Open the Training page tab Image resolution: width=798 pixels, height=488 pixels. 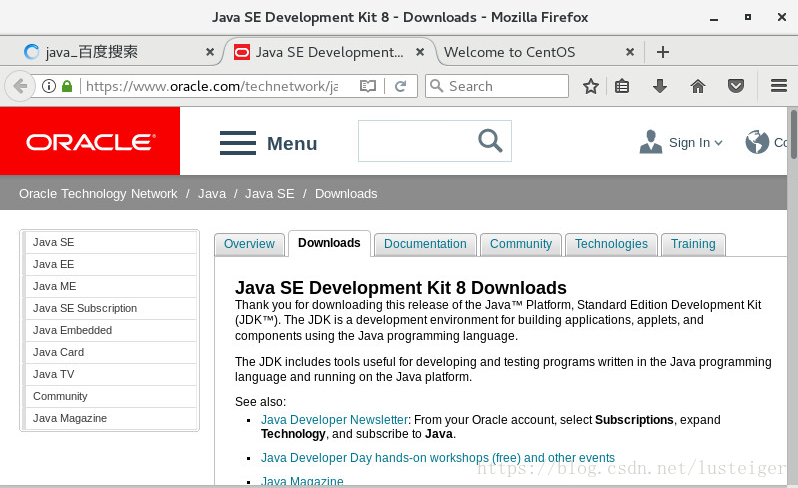click(693, 244)
